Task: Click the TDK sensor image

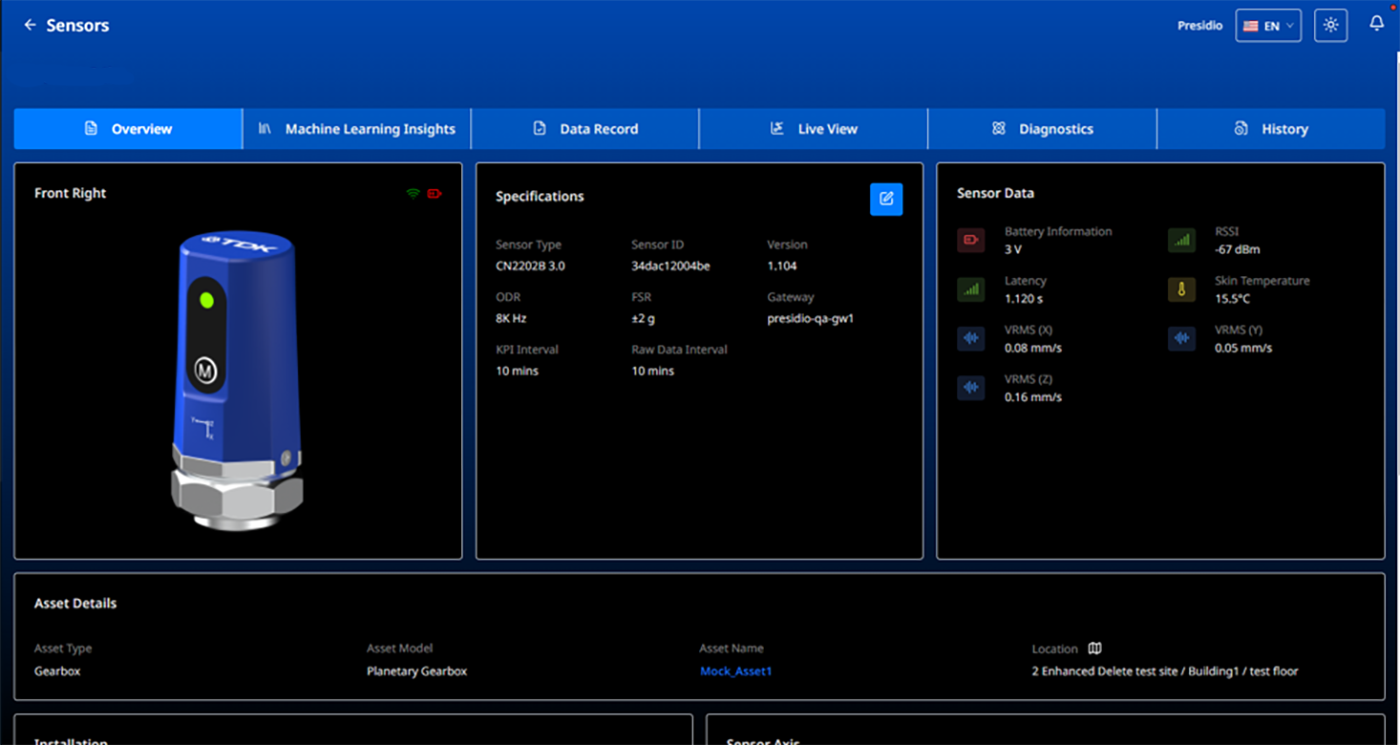Action: [238, 380]
